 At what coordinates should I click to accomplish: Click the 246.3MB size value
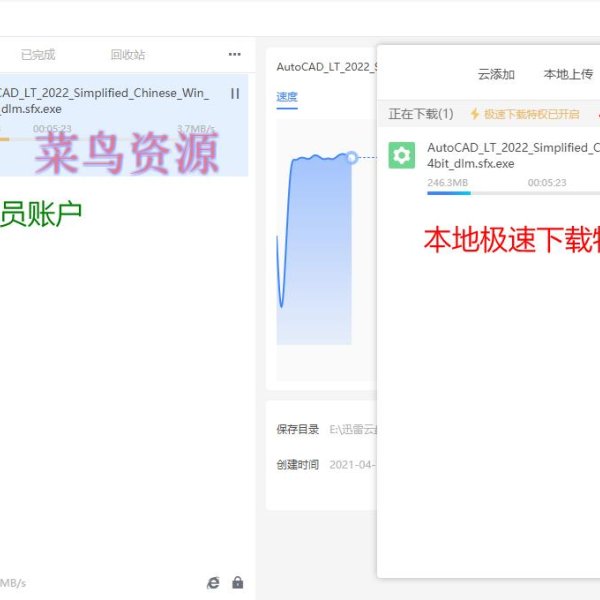click(447, 183)
